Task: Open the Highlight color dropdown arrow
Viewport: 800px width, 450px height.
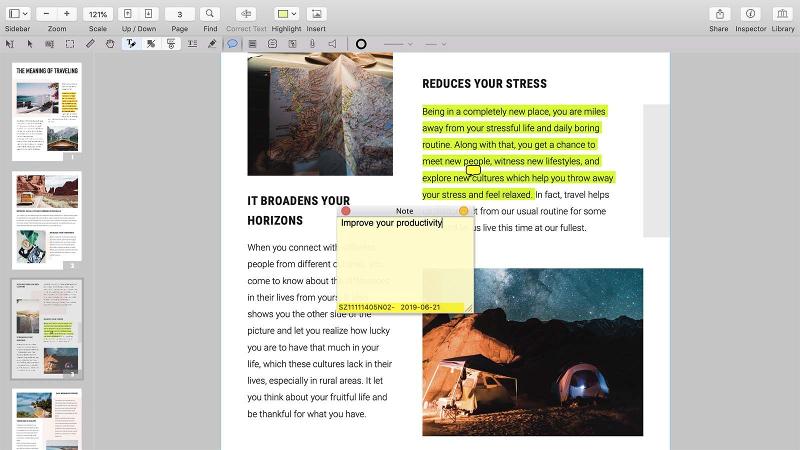Action: pos(294,14)
